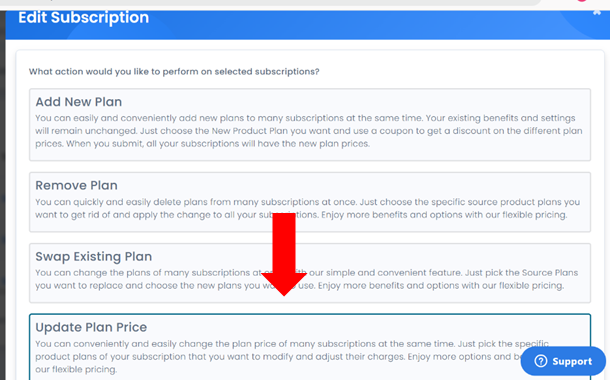This screenshot has height=381, width=610.
Task: Click the Add New Plan description text
Action: tap(309, 131)
